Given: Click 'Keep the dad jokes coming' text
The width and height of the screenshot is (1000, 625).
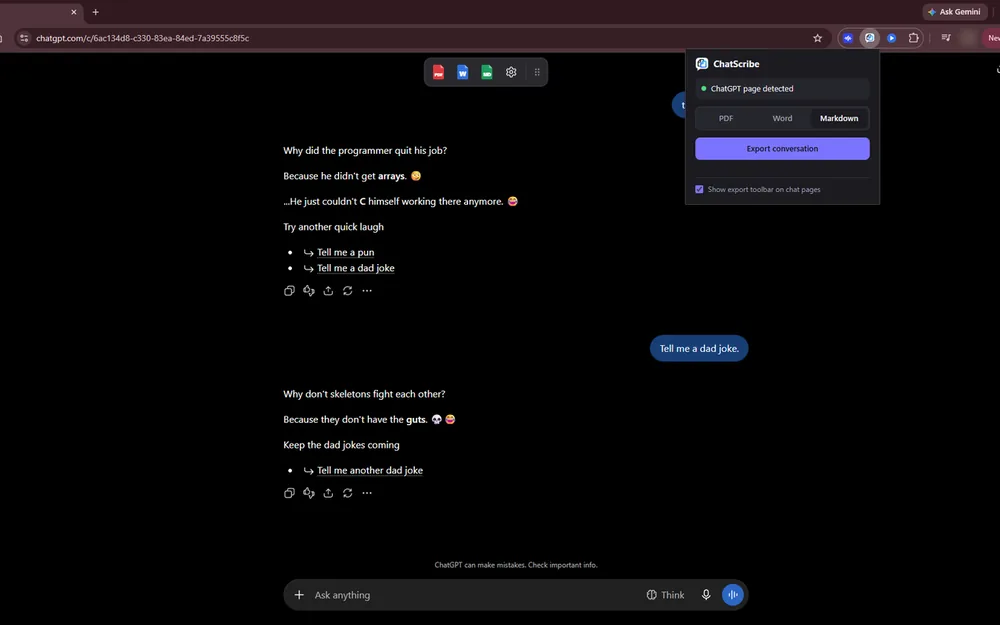Looking at the screenshot, I should pos(341,445).
